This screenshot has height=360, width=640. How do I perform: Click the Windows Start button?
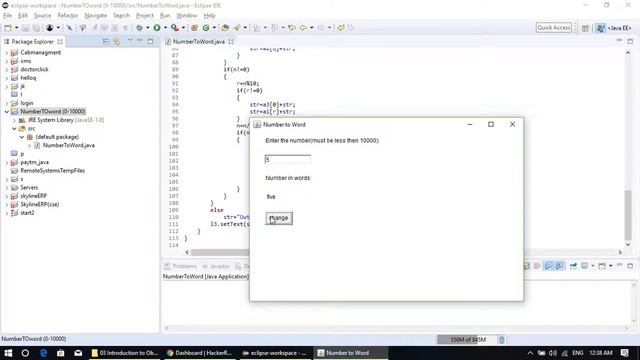pyautogui.click(x=8, y=353)
